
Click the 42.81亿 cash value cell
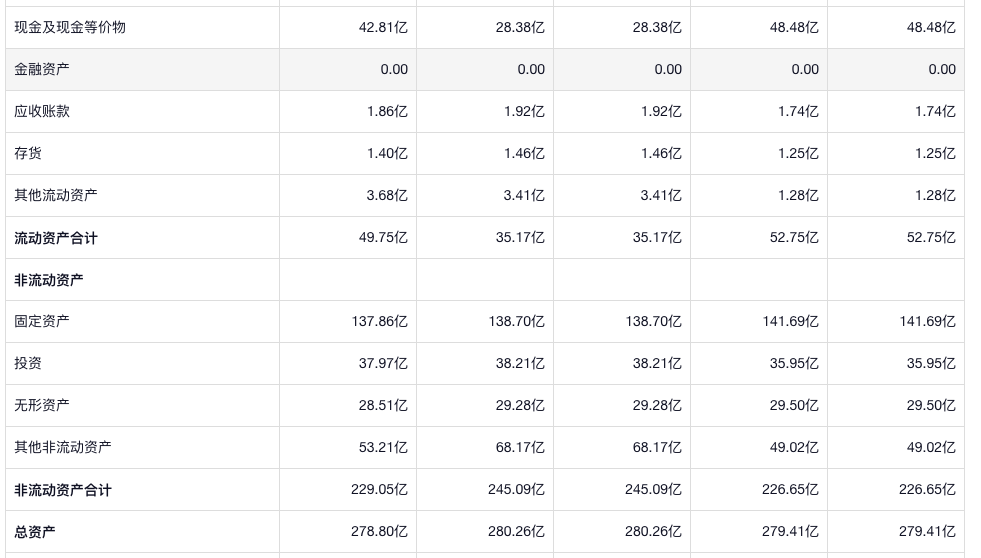[x=383, y=27]
